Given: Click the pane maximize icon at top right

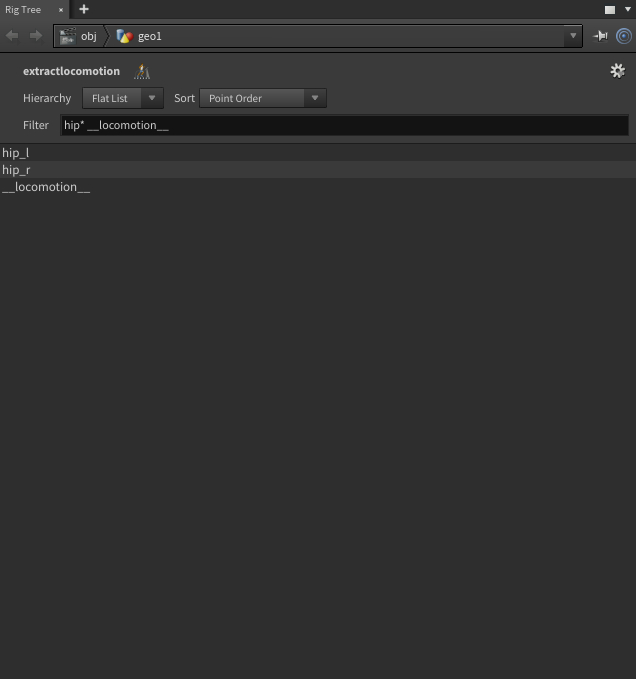Looking at the screenshot, I should [x=610, y=10].
